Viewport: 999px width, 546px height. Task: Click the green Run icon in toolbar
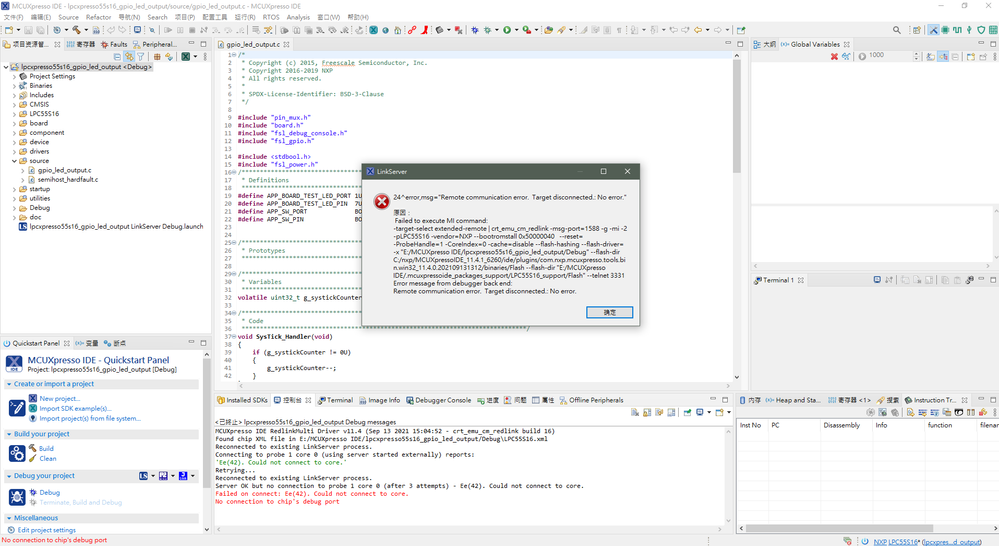pos(507,30)
